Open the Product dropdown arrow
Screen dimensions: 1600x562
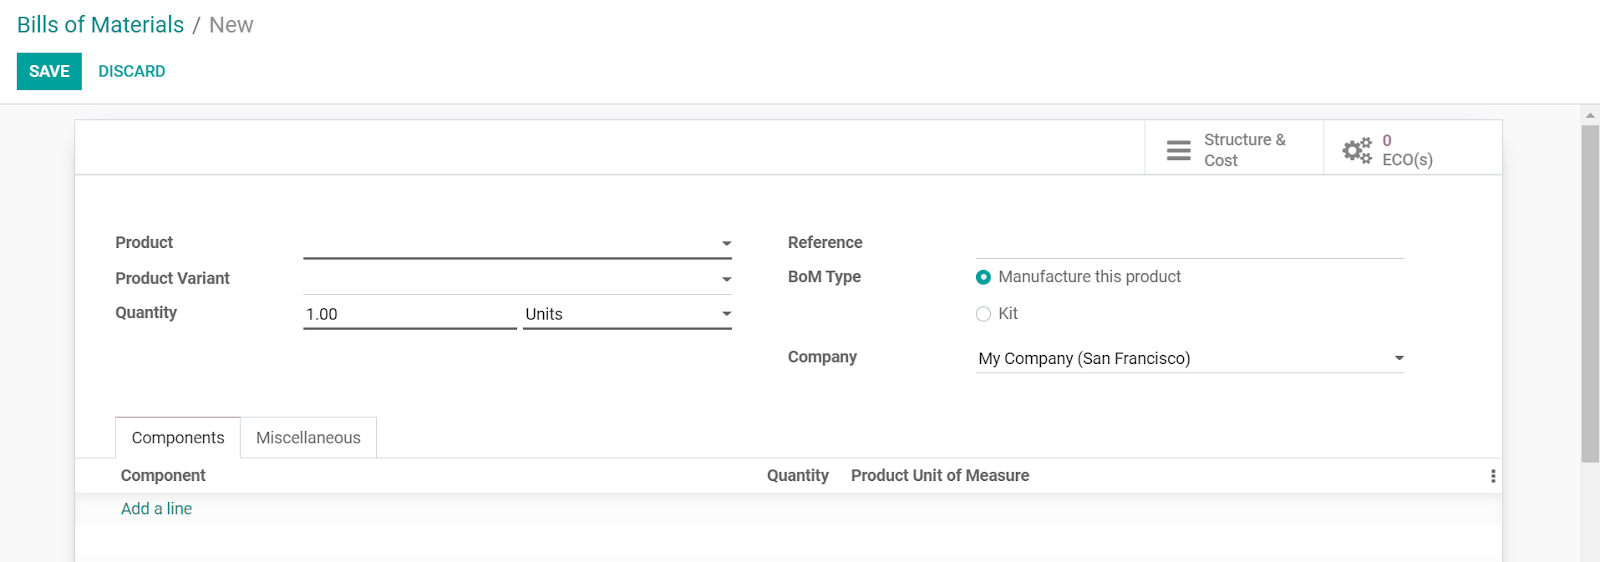point(727,243)
